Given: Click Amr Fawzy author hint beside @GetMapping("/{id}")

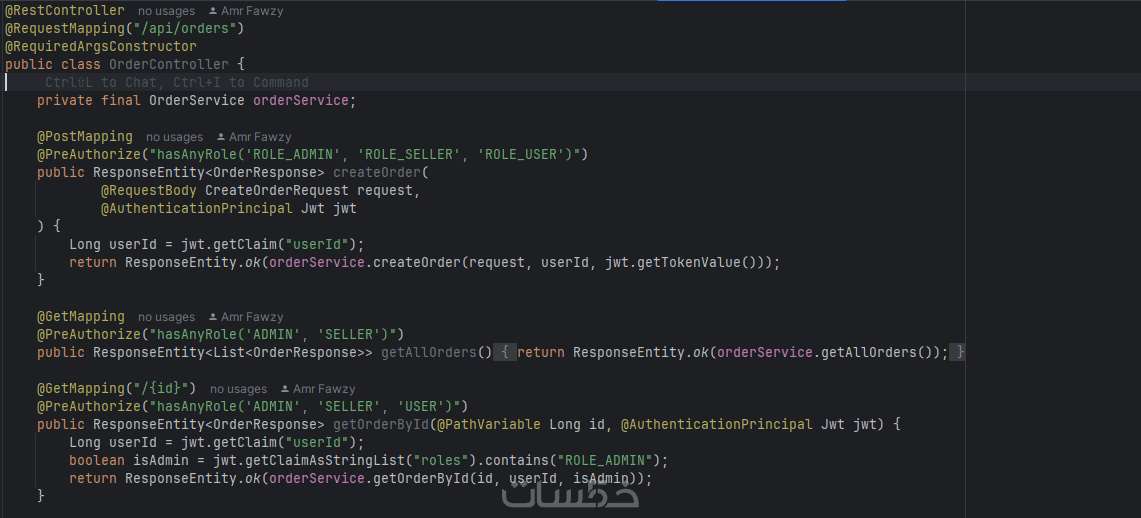Looking at the screenshot, I should [318, 389].
